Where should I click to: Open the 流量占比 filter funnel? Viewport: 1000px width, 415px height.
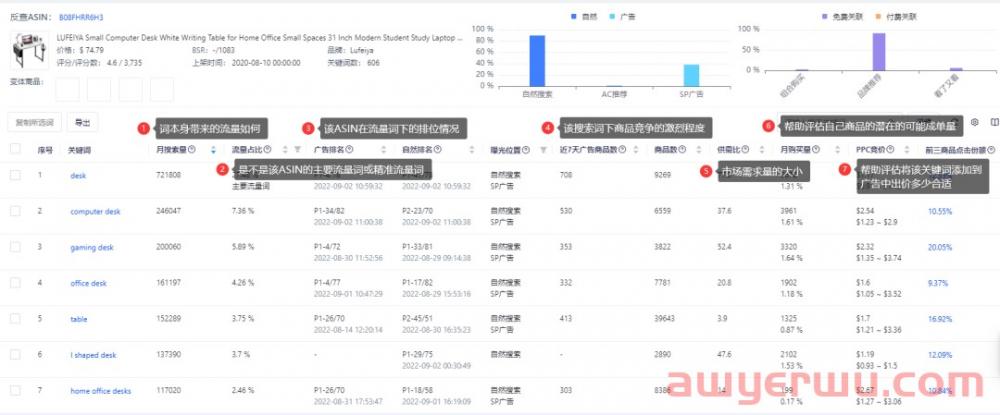point(298,150)
